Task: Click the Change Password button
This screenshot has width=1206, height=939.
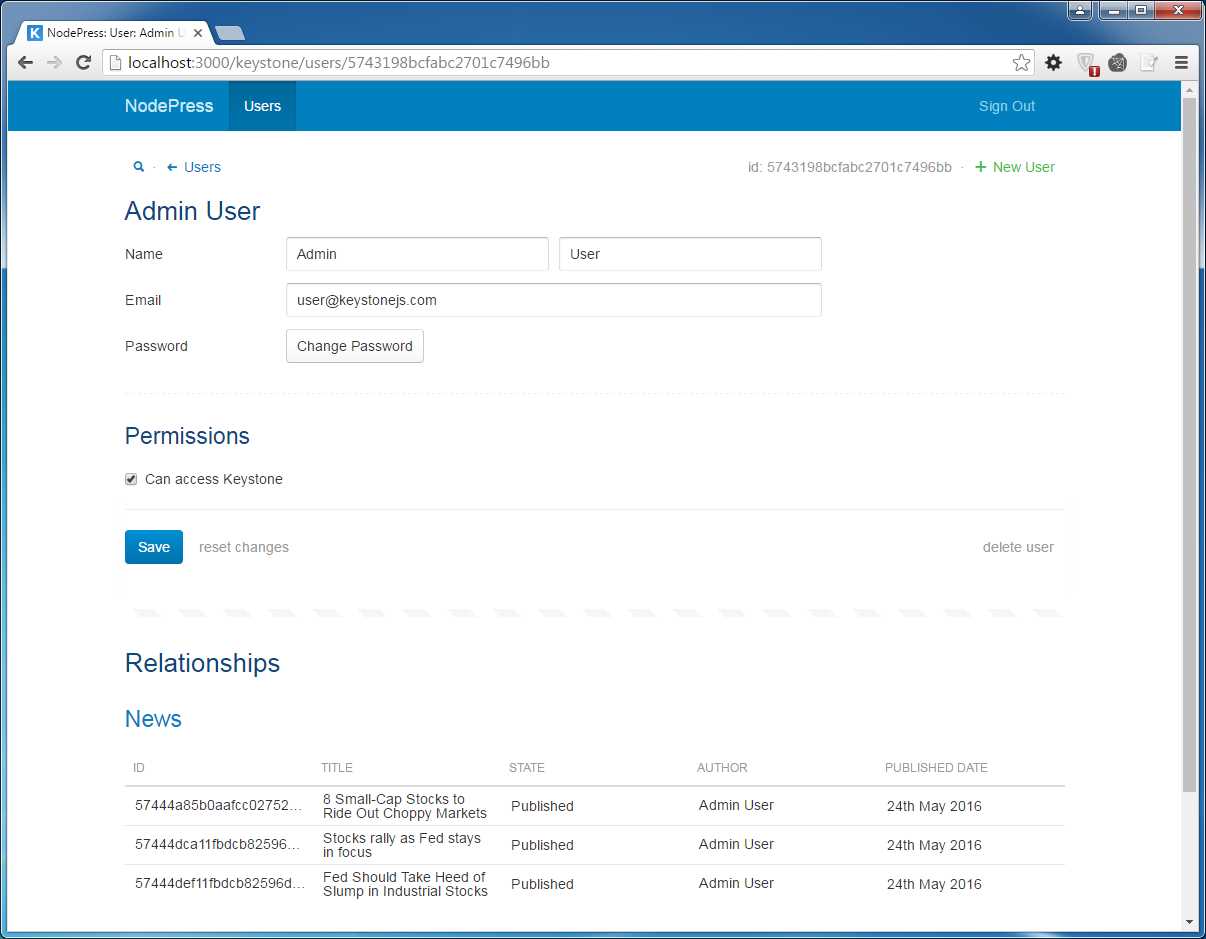Action: coord(355,346)
